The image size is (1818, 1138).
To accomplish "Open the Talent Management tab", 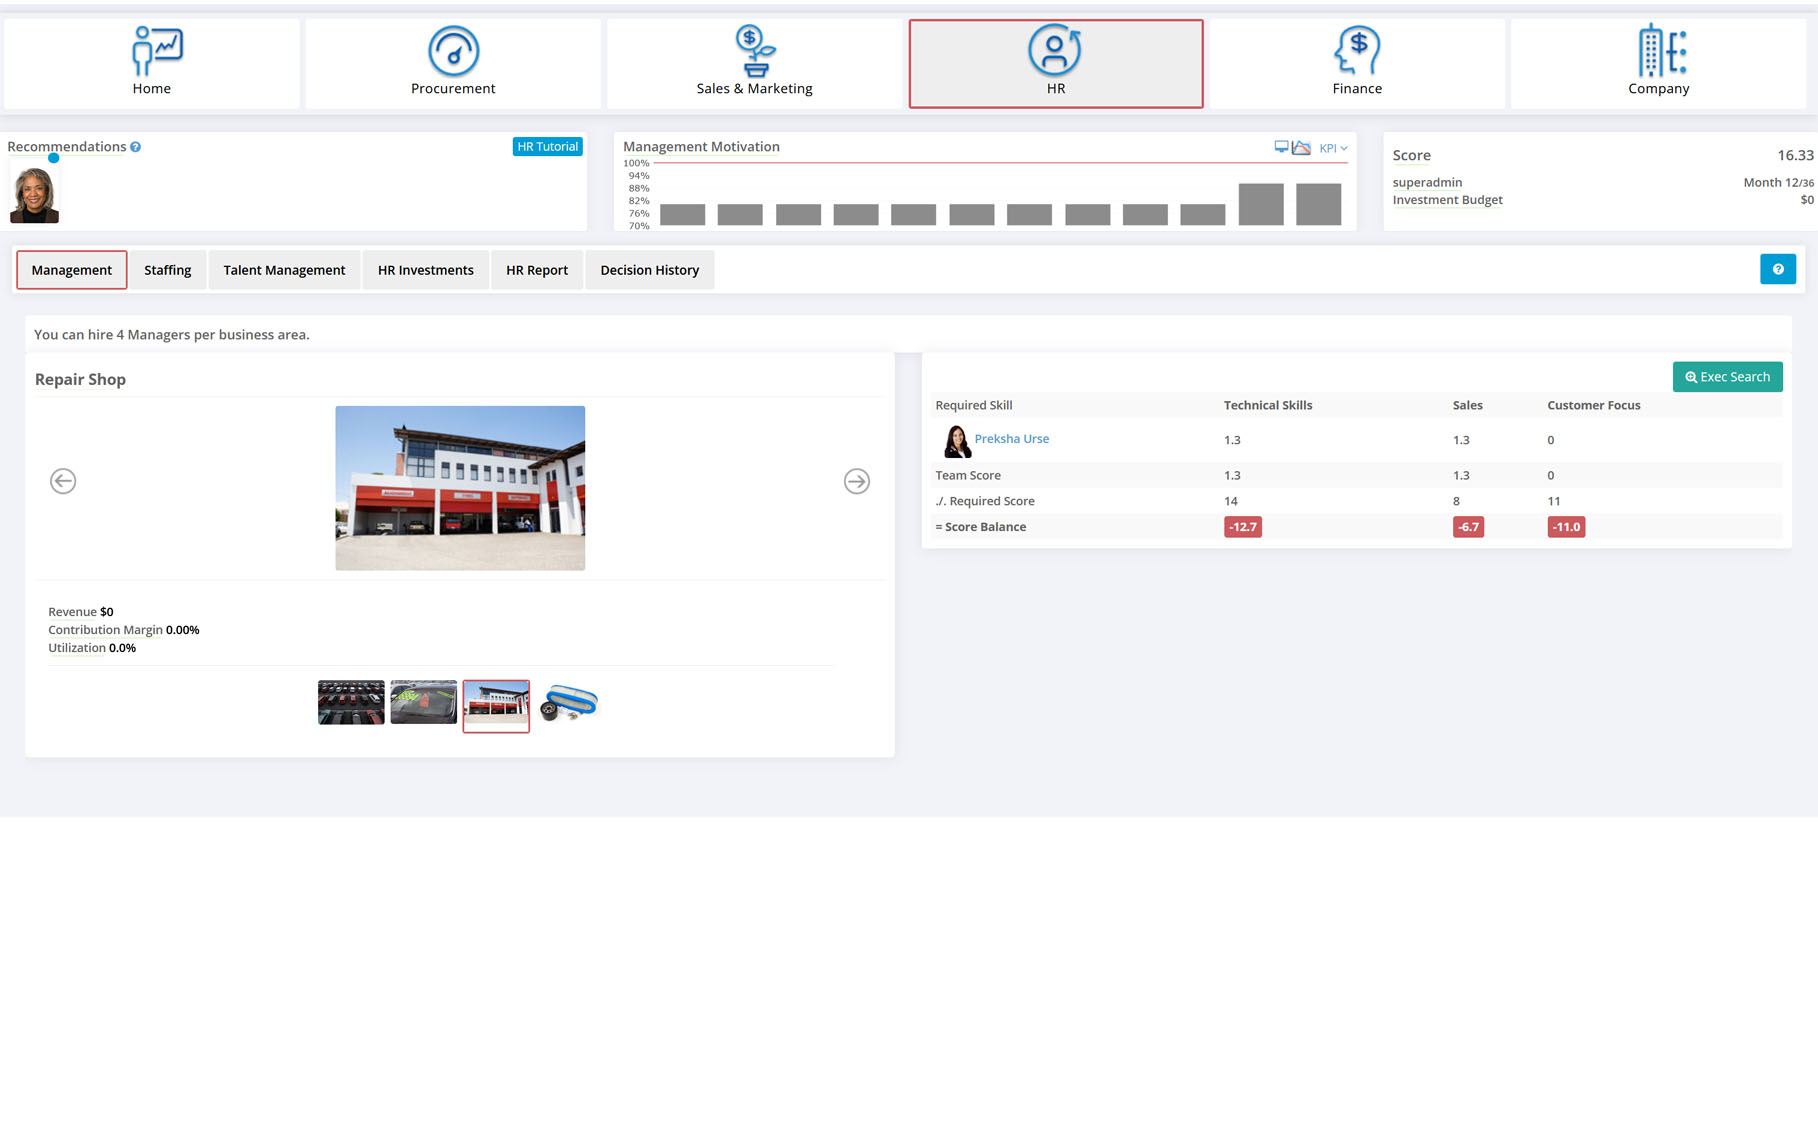I will tap(284, 270).
